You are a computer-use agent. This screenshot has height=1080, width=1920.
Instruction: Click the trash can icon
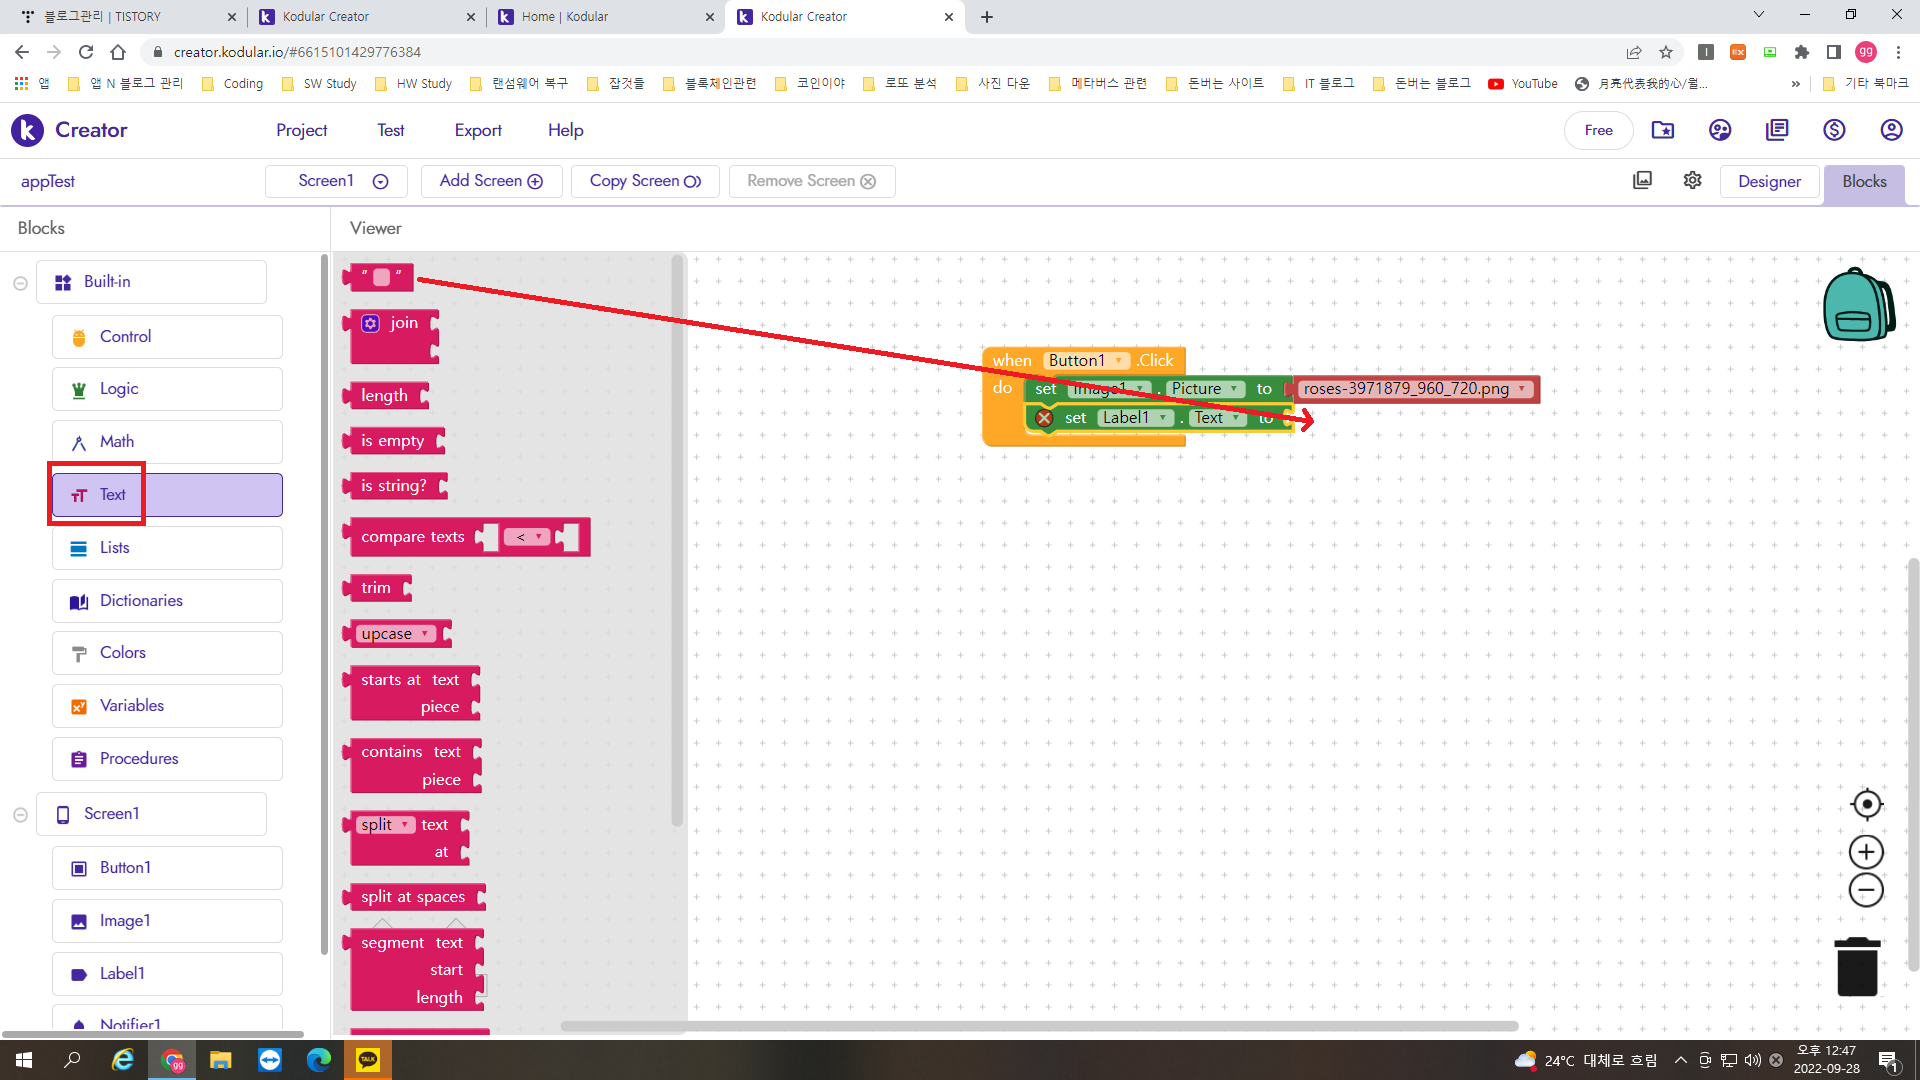click(1857, 966)
